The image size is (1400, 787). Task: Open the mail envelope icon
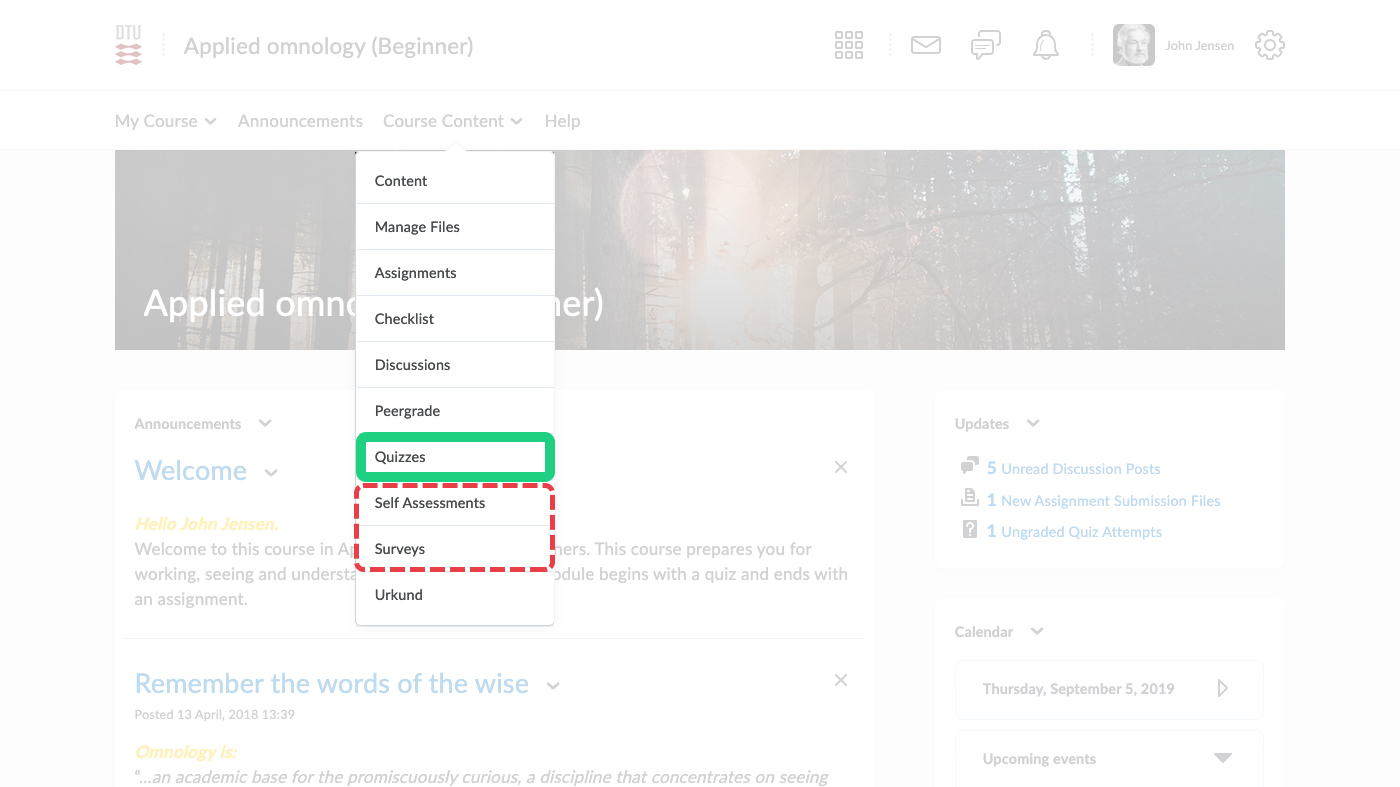925,45
